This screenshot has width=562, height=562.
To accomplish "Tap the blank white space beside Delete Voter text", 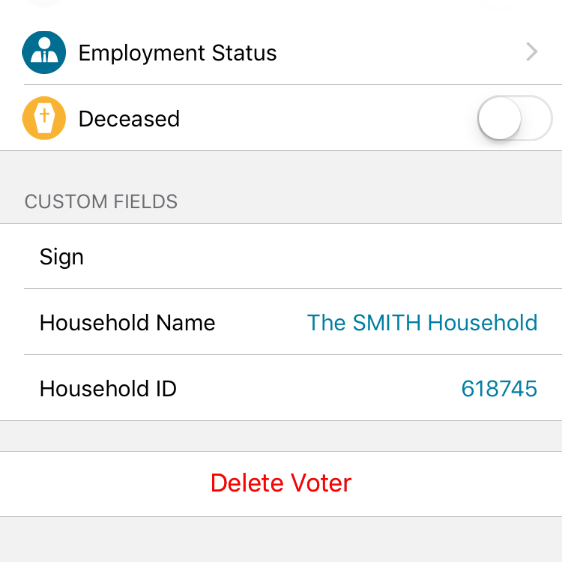I will [455, 484].
